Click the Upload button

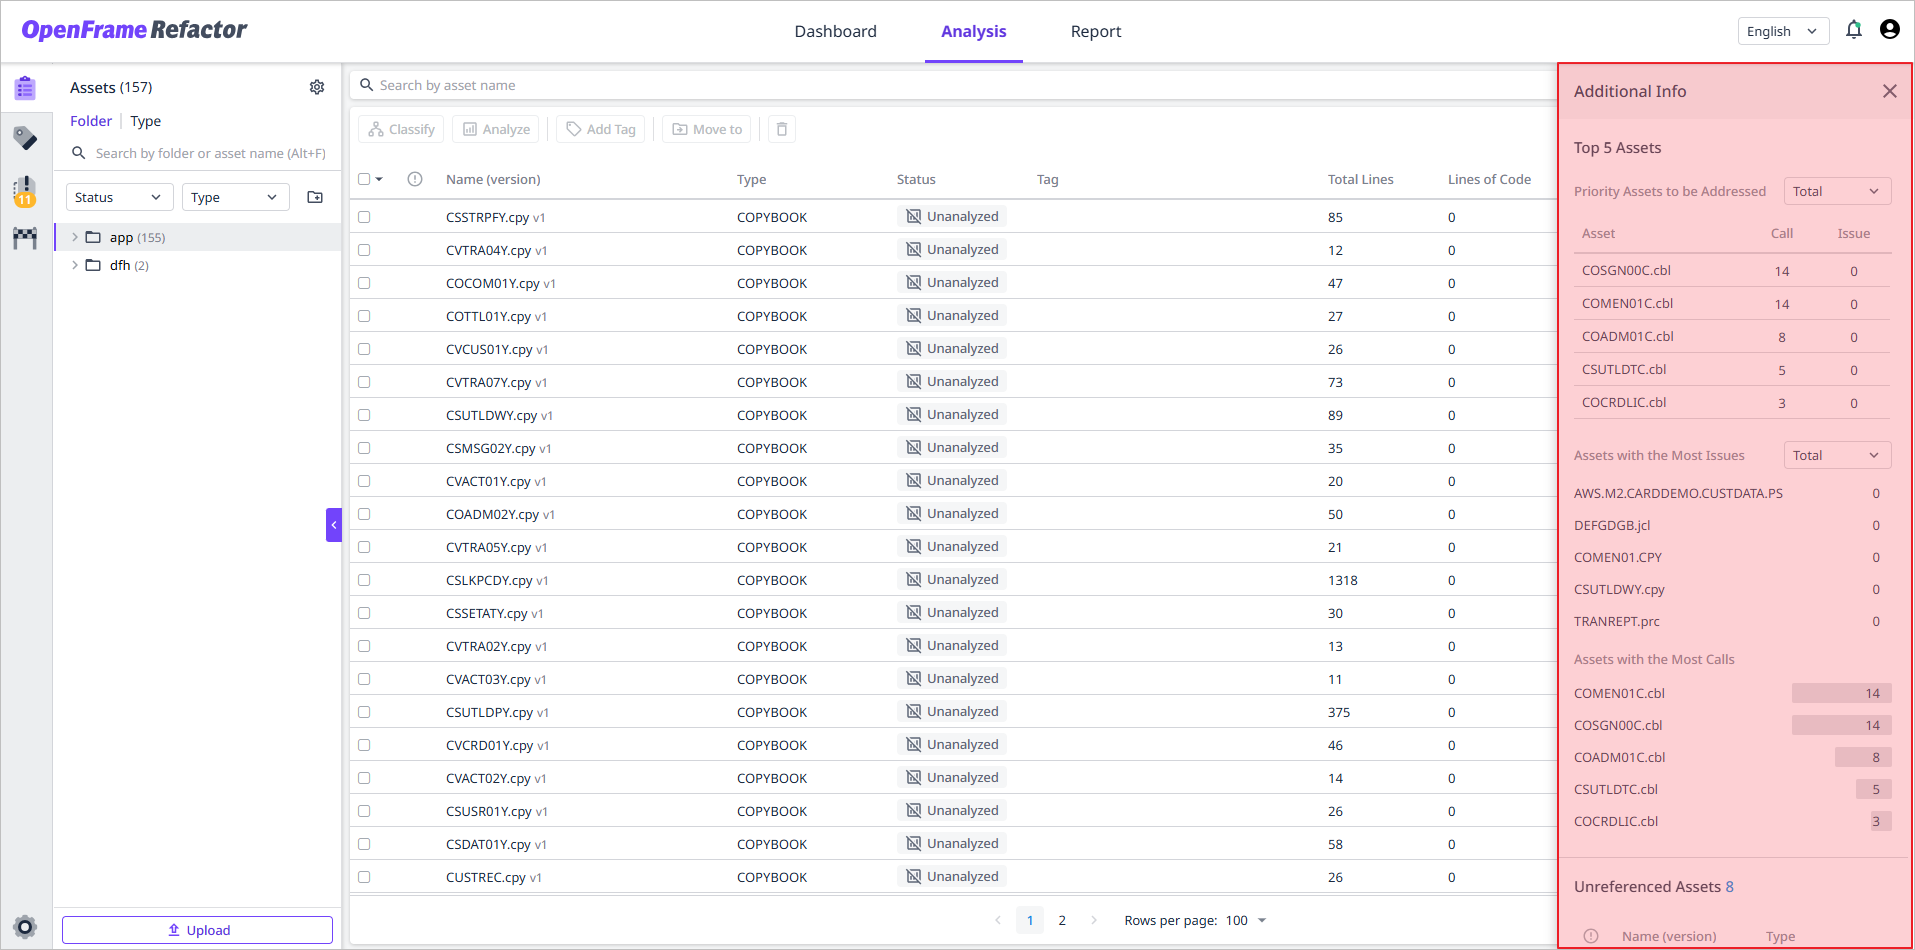click(x=197, y=930)
